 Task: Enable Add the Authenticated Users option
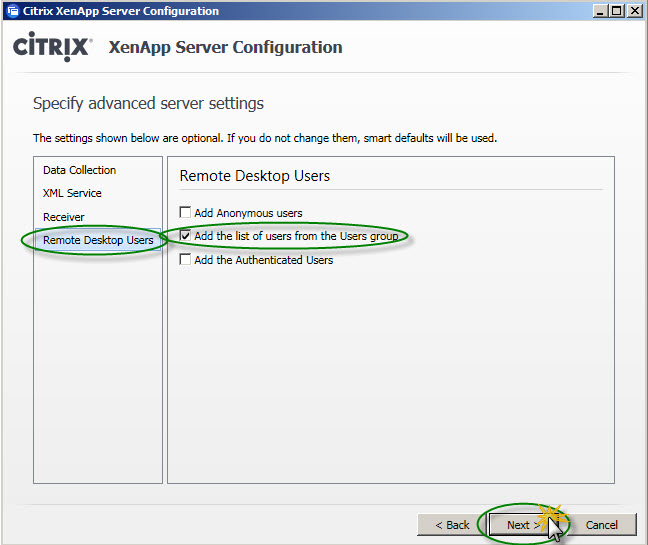tap(185, 259)
